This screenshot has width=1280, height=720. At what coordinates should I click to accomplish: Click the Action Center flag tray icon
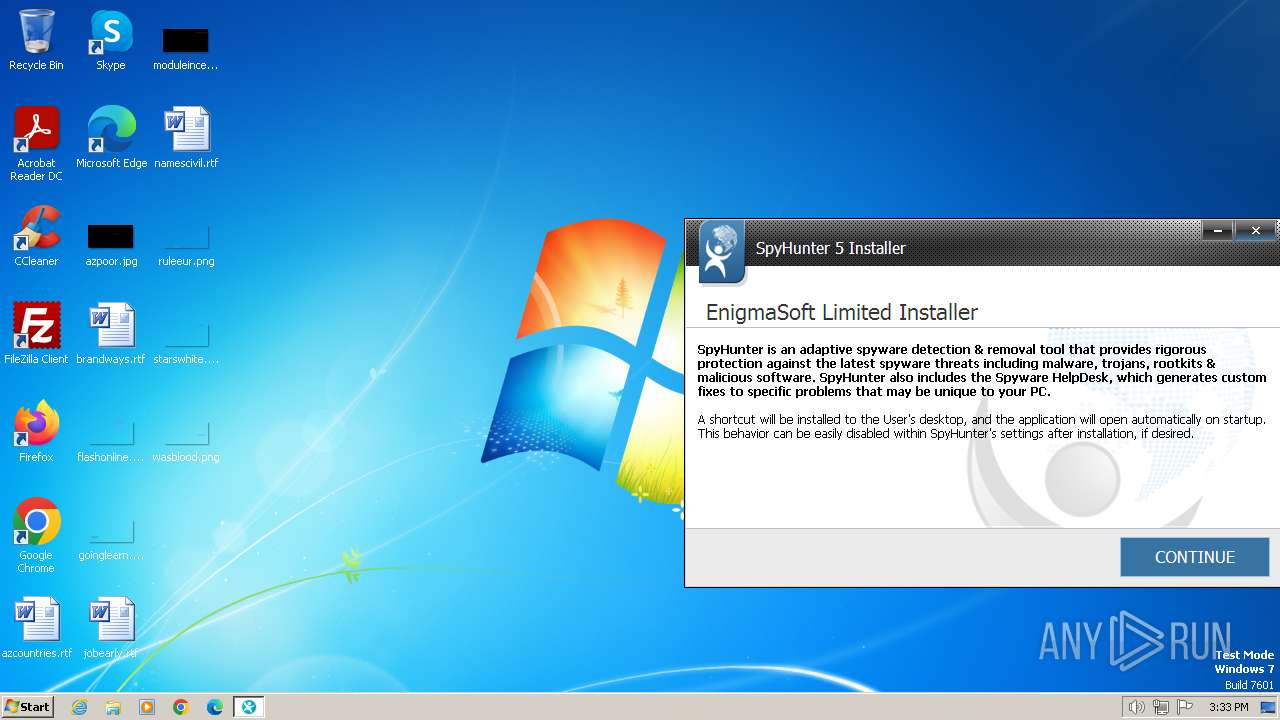tap(1186, 707)
